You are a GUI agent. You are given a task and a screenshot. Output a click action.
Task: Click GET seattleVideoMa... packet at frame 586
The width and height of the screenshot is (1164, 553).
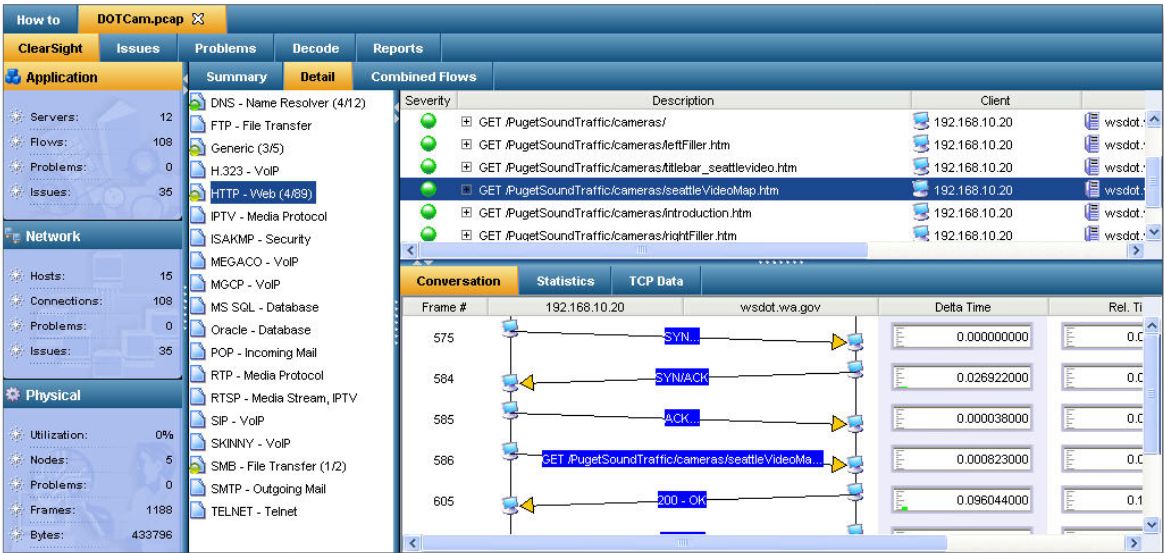click(682, 459)
